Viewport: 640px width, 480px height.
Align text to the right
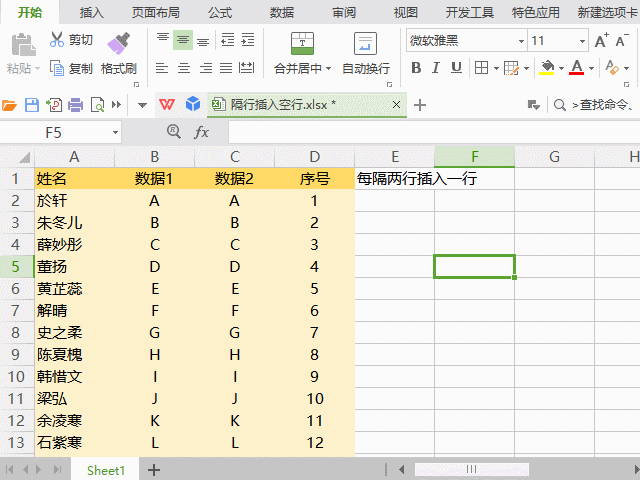point(205,68)
